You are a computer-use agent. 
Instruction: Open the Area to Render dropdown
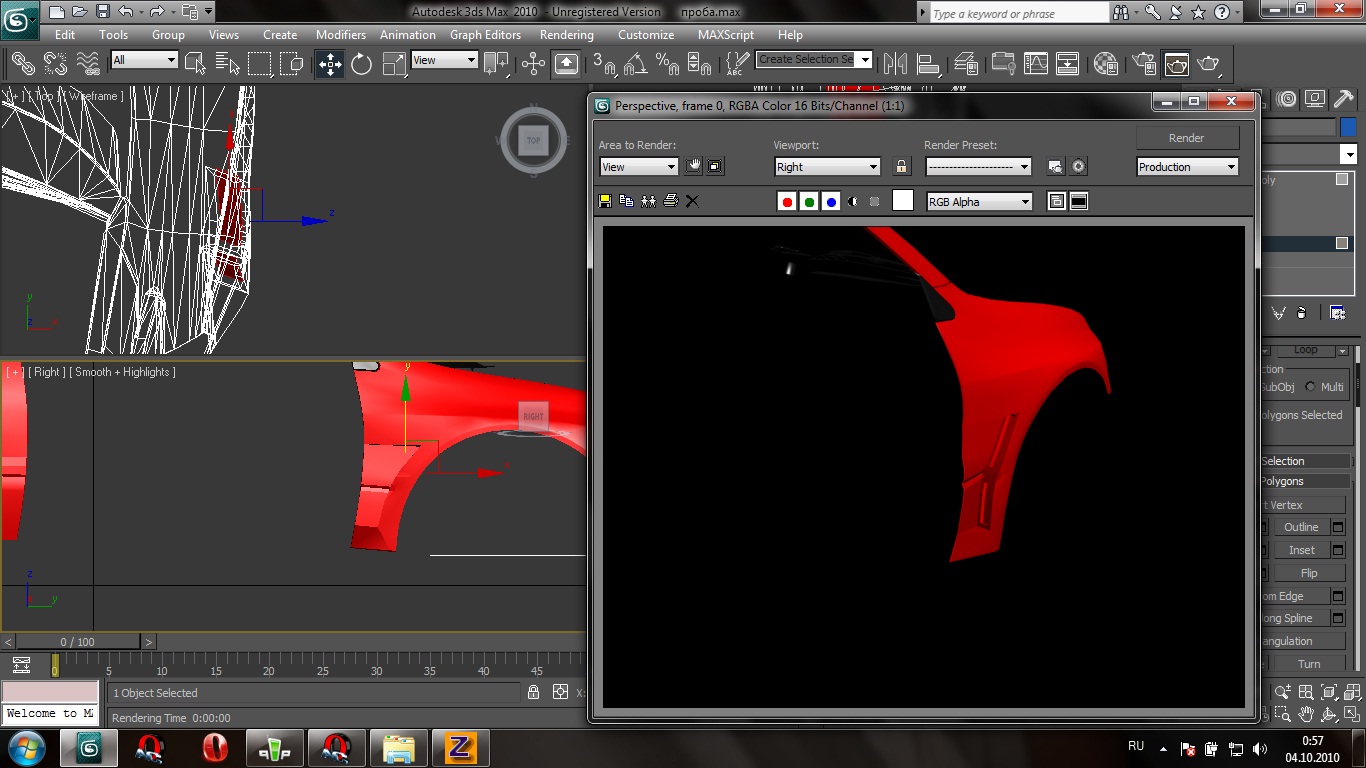coord(639,167)
